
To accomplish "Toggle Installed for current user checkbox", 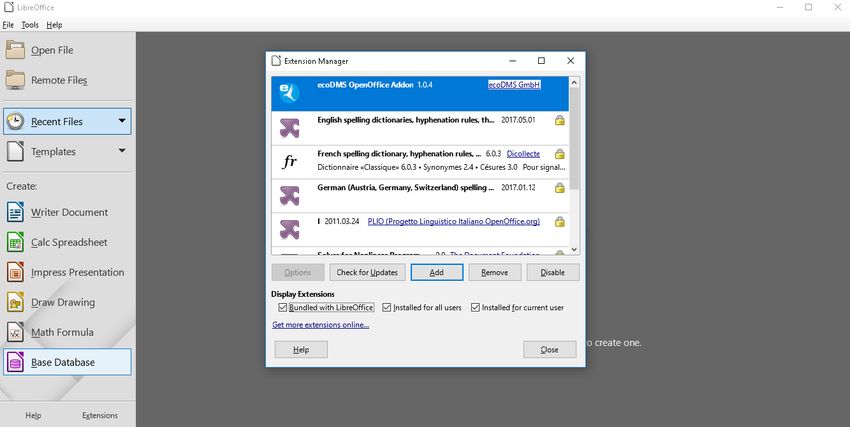I will click(x=475, y=307).
